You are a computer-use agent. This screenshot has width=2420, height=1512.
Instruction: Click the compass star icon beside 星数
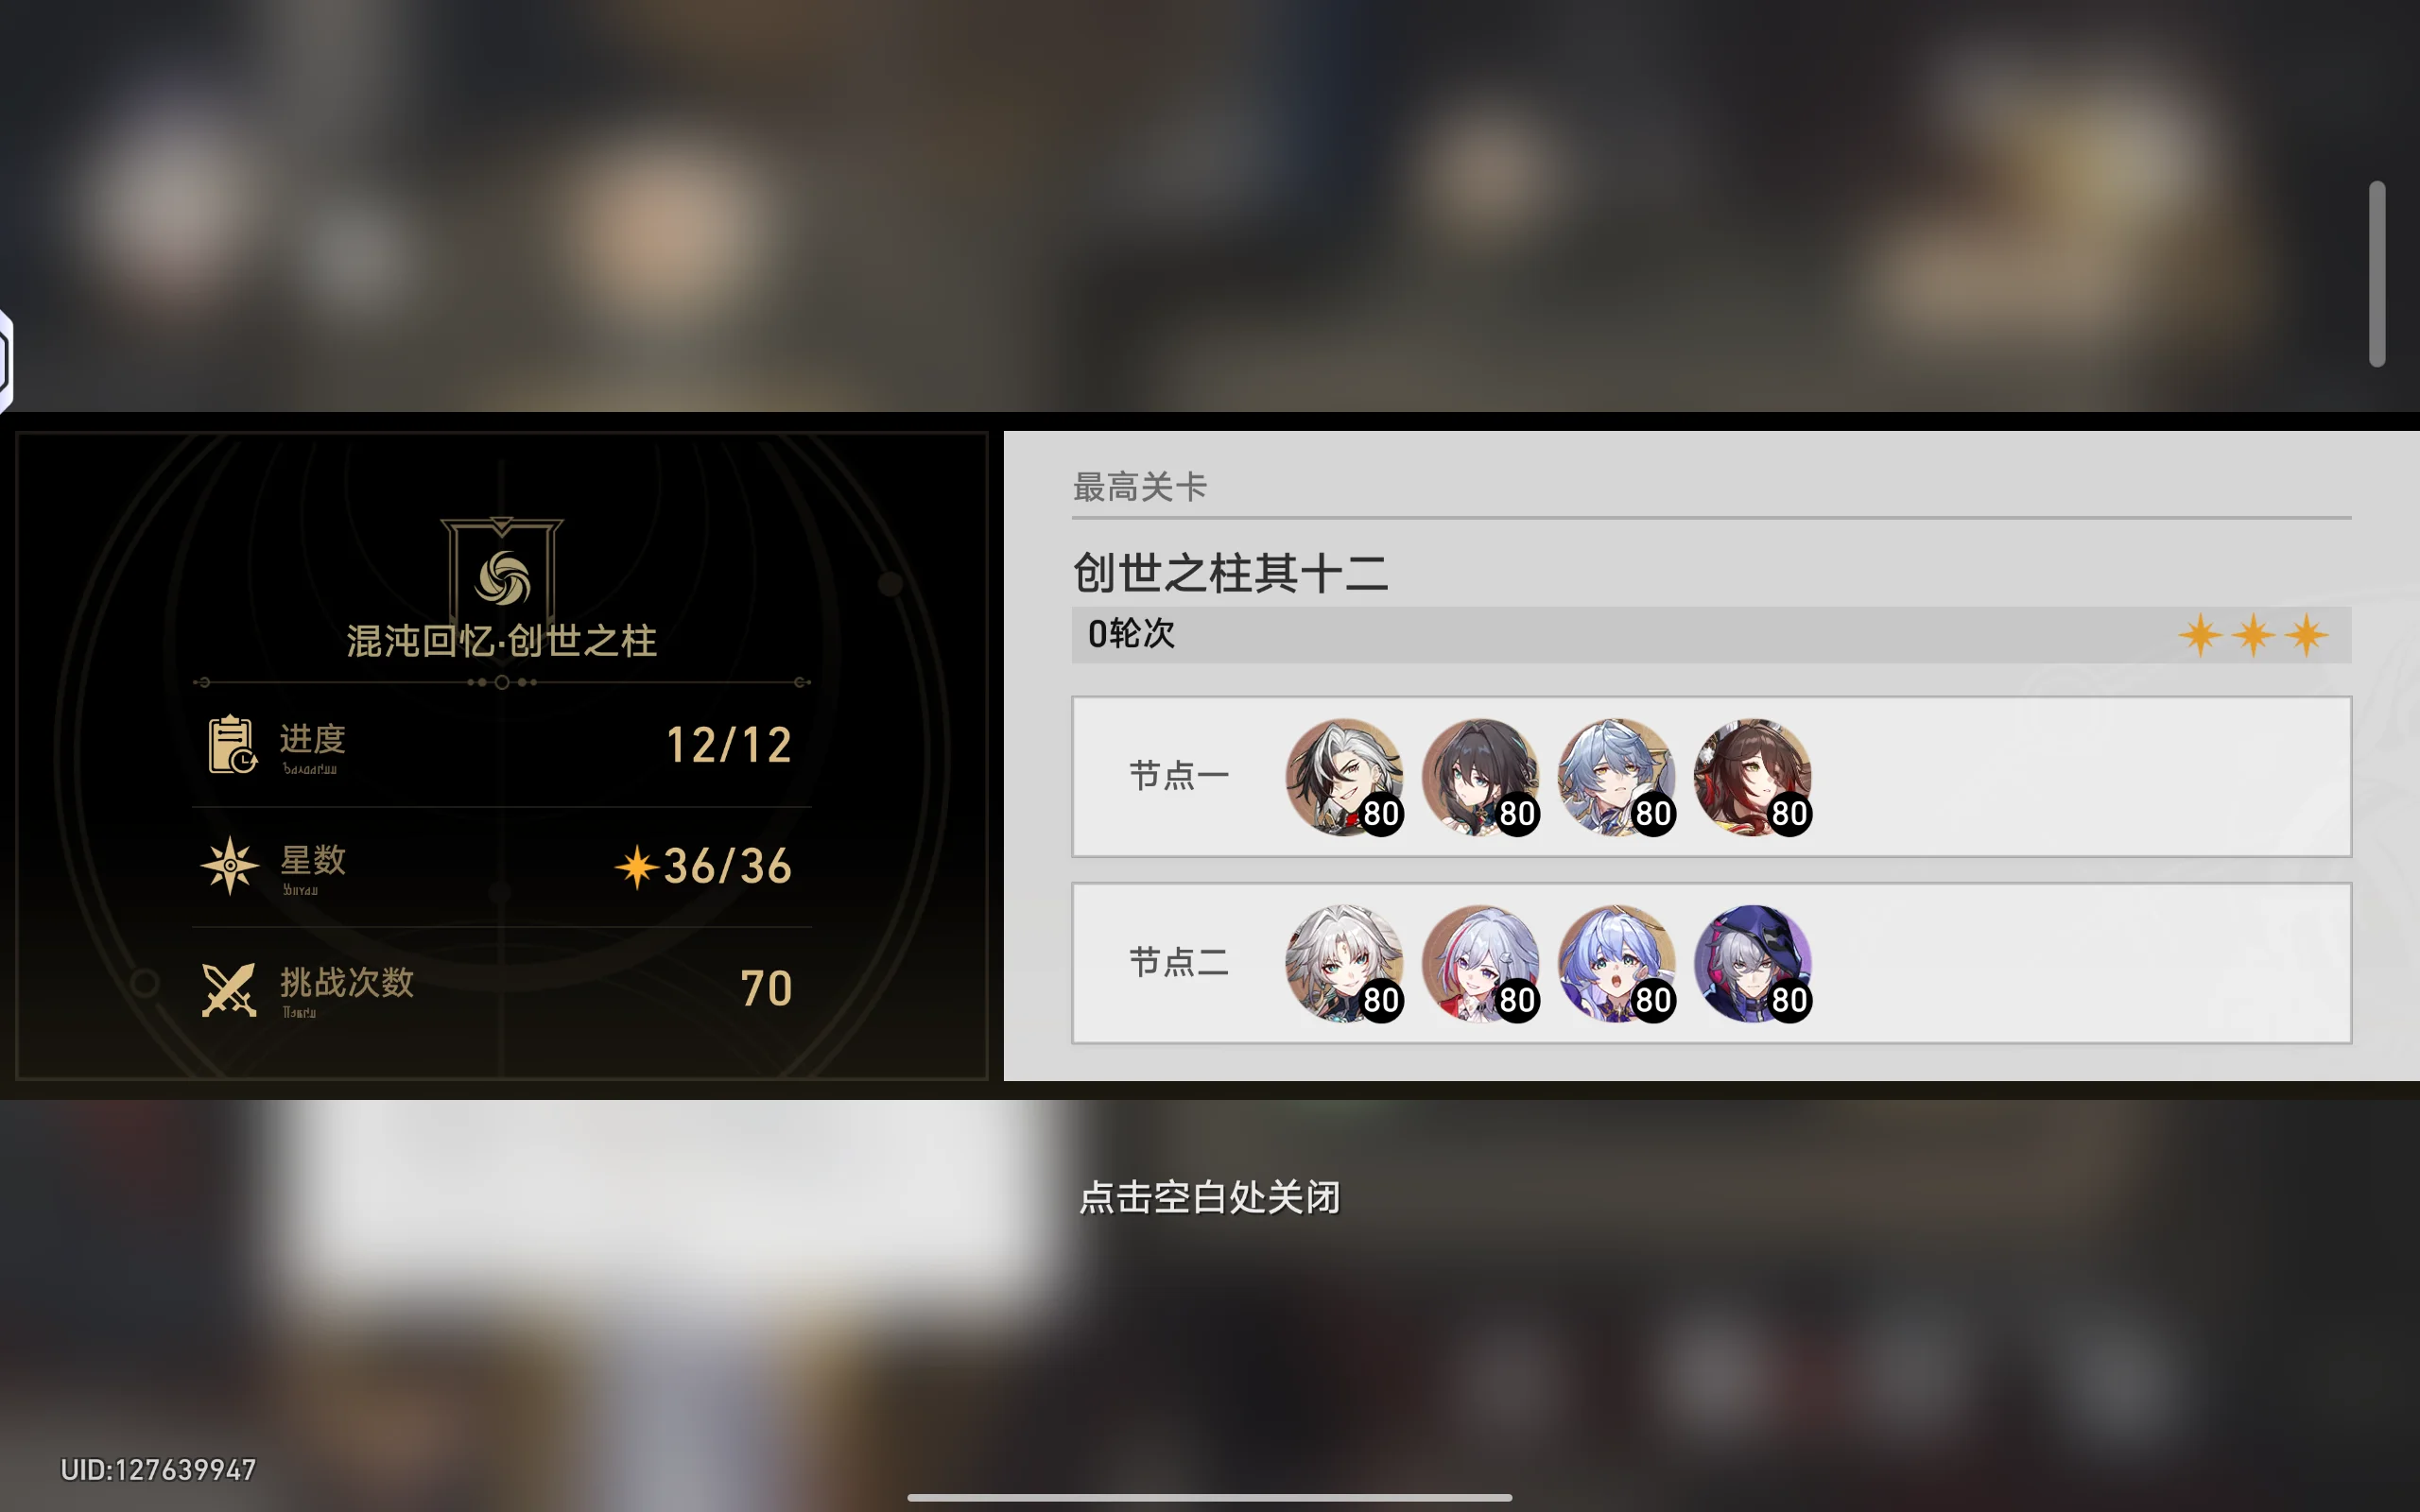click(x=230, y=865)
